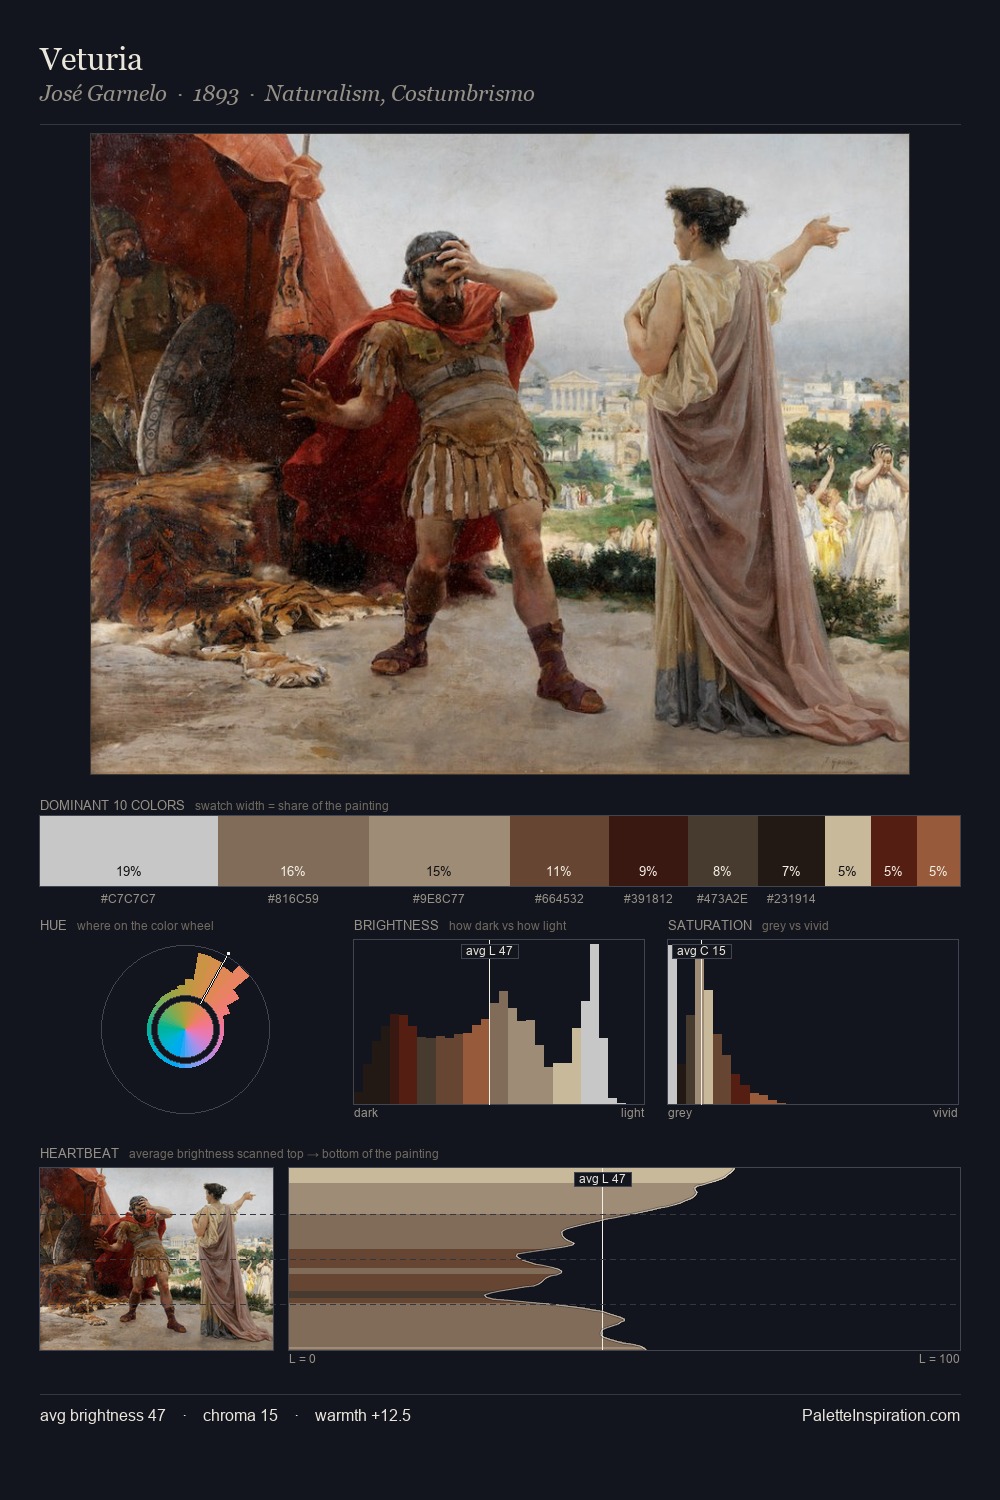Click hex code '#9E8C77' text
The height and width of the screenshot is (1500, 1000).
(439, 899)
